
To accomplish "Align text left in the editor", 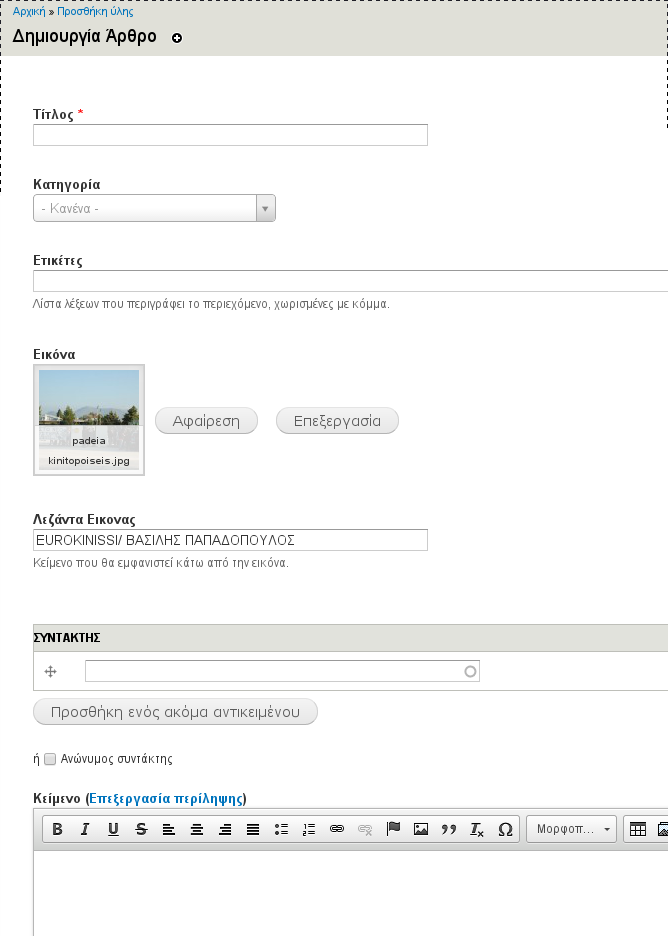I will 169,829.
